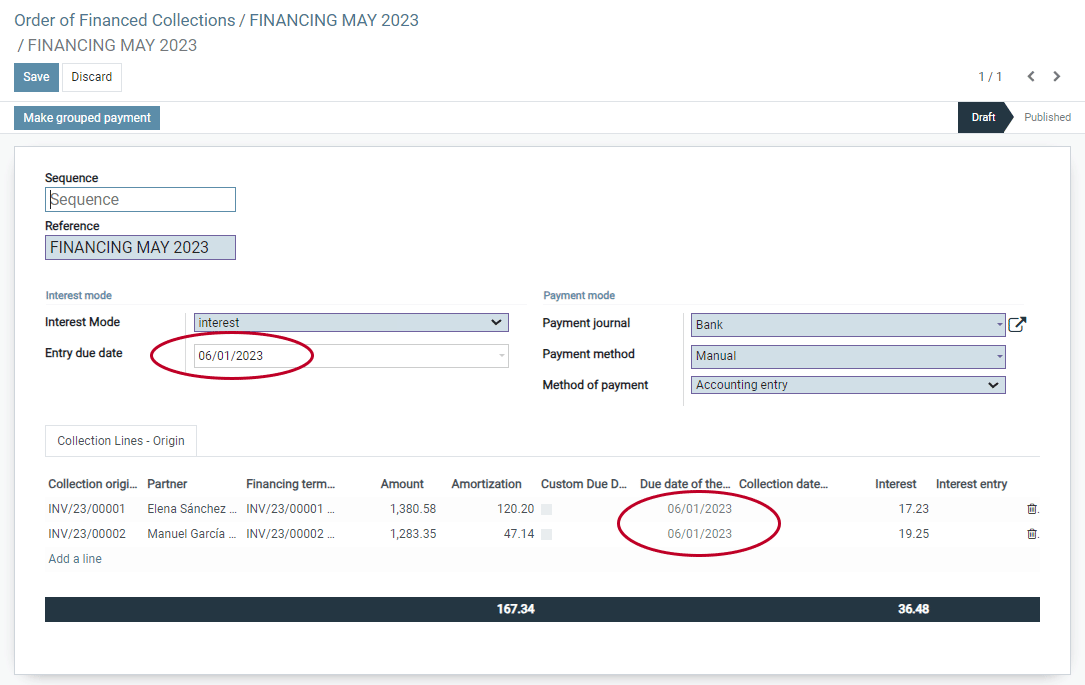Switch status to Published

tap(1047, 117)
